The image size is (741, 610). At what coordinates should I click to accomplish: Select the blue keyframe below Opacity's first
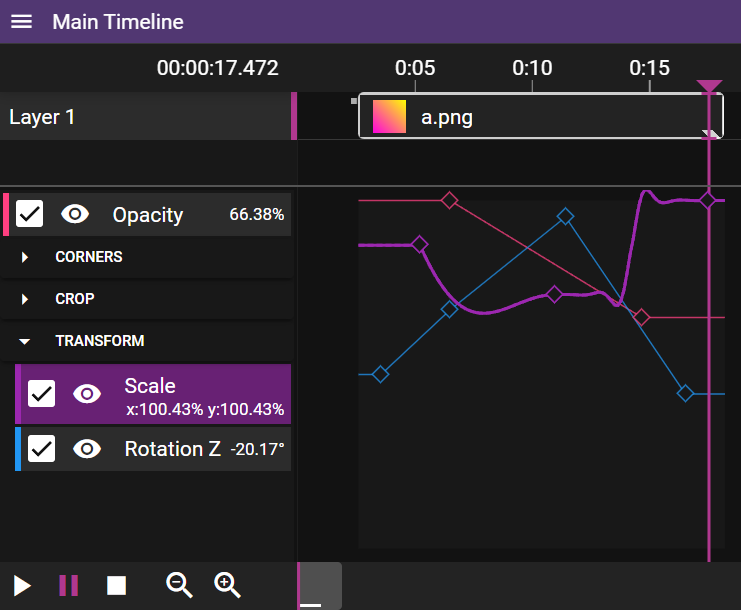[449, 309]
